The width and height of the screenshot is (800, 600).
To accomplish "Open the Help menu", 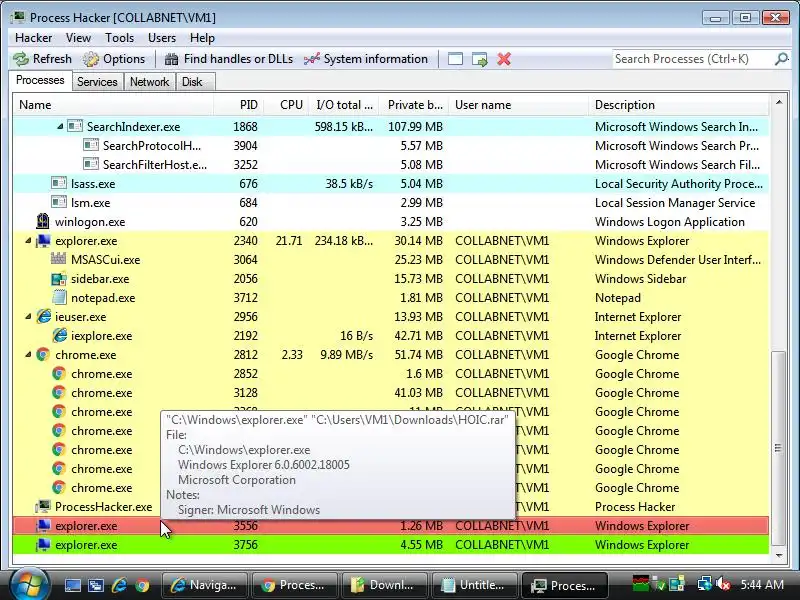I will click(202, 38).
